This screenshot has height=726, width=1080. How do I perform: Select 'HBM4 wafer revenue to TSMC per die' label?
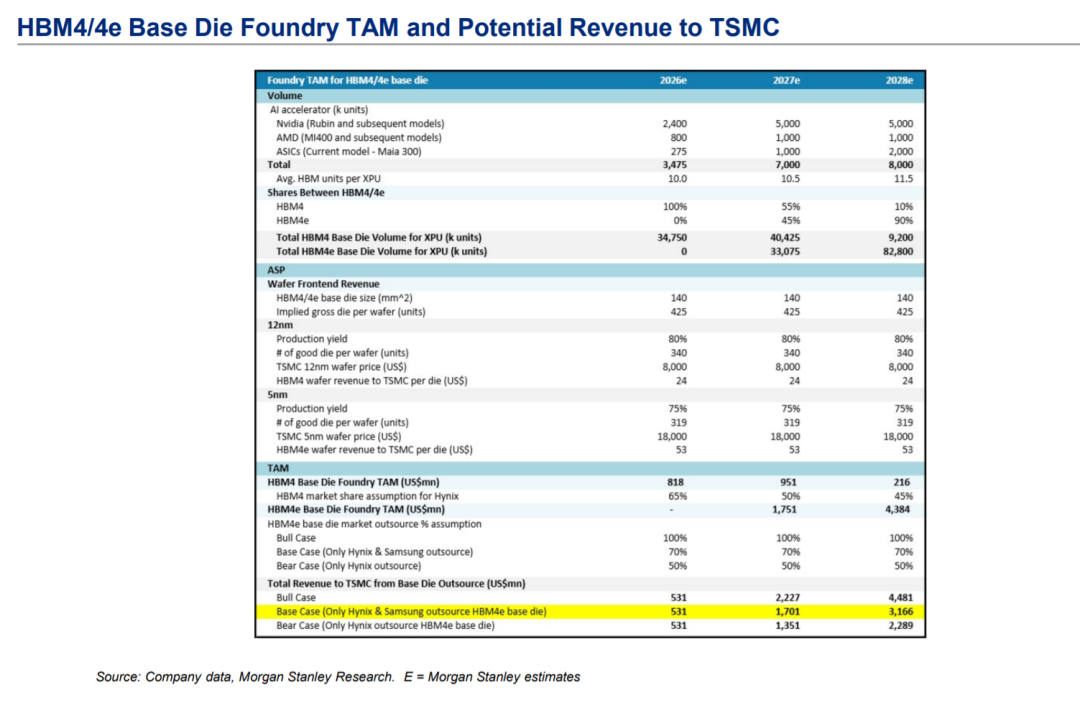pos(372,381)
